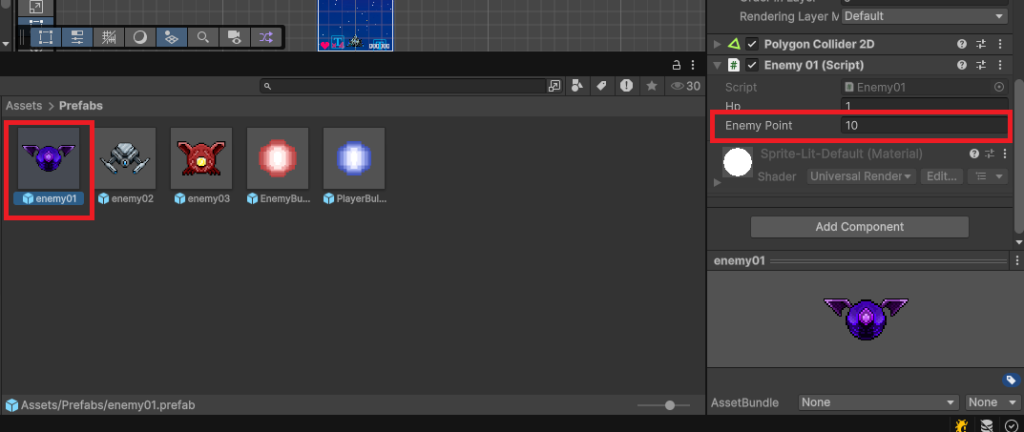
Task: Open Sprite-Lit-Default material three-dot menu
Action: point(1004,154)
